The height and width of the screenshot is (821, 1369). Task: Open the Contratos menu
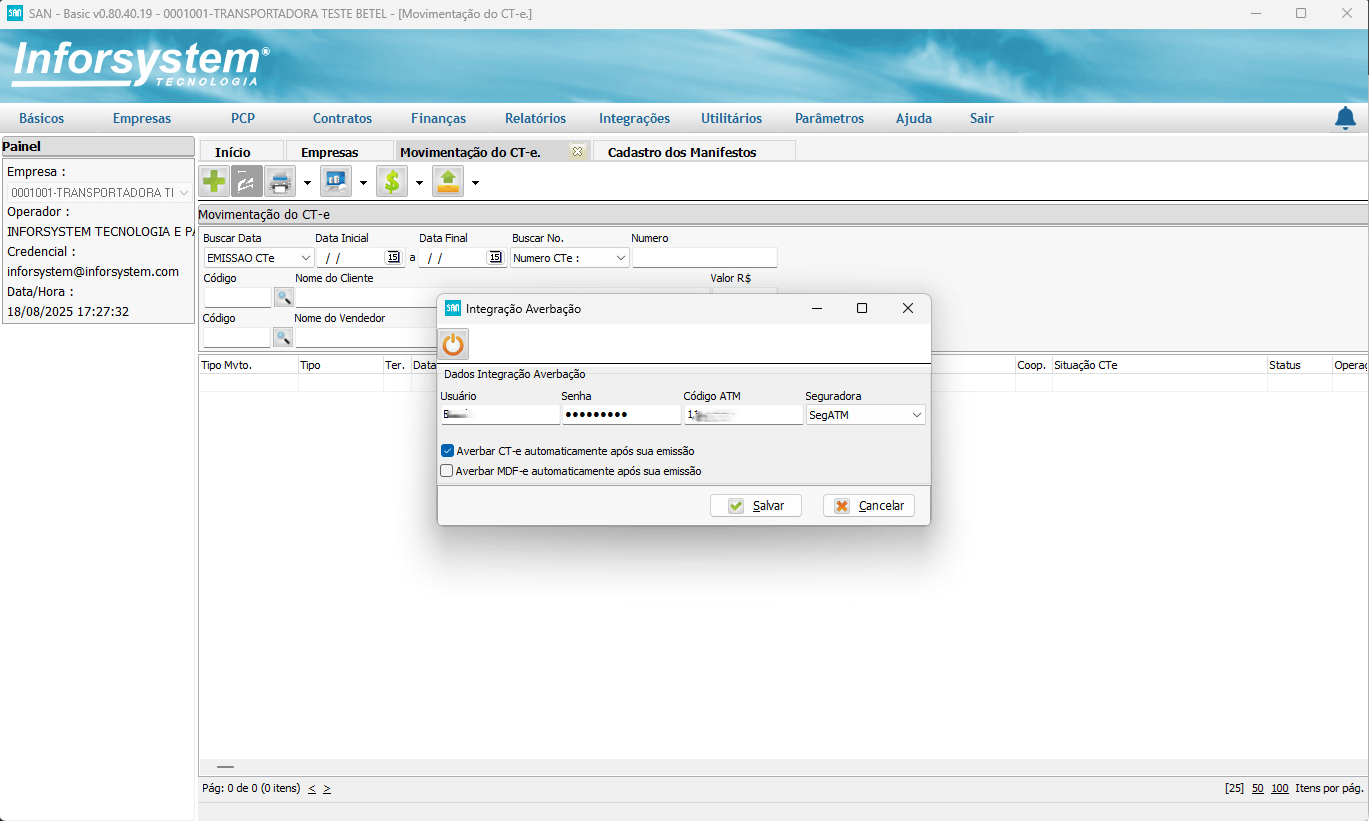point(342,118)
